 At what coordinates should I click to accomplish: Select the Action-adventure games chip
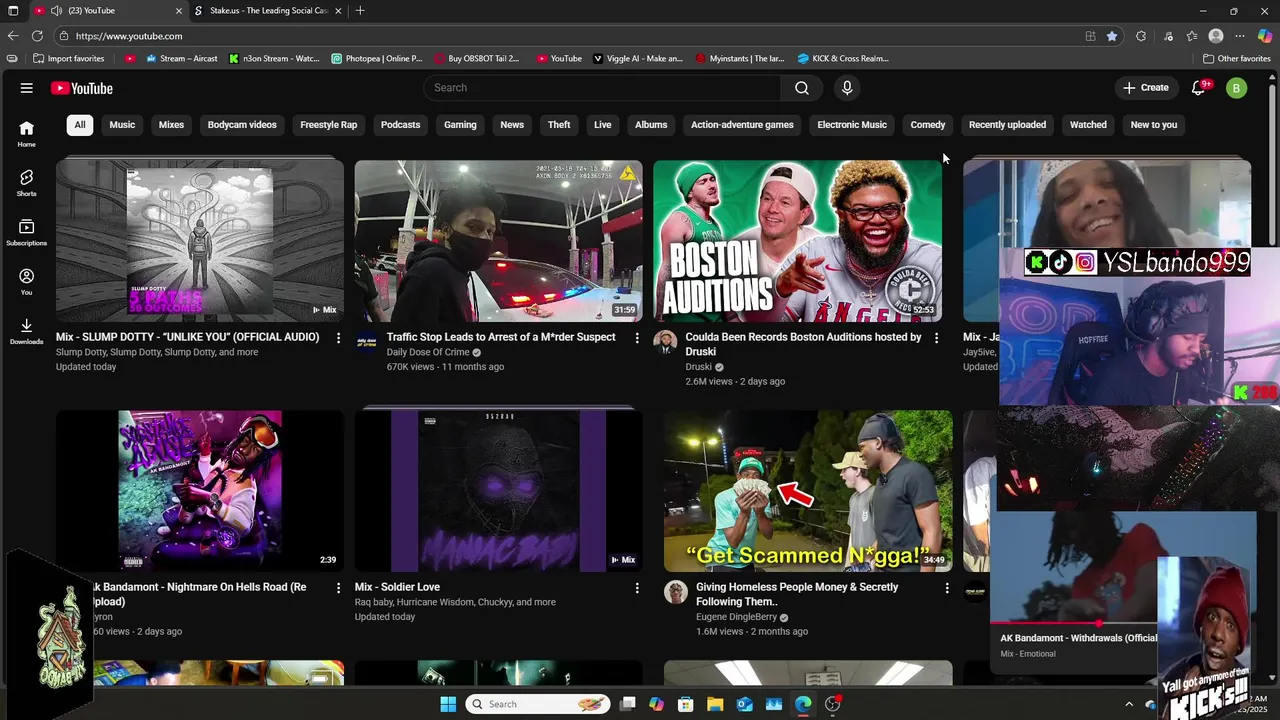742,125
